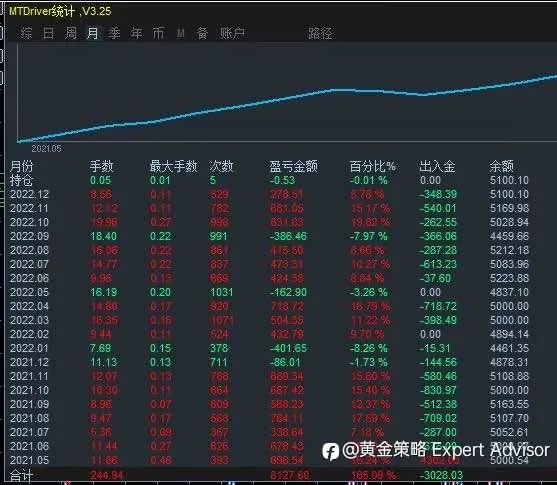Select the 2022.11 month row

point(270,208)
